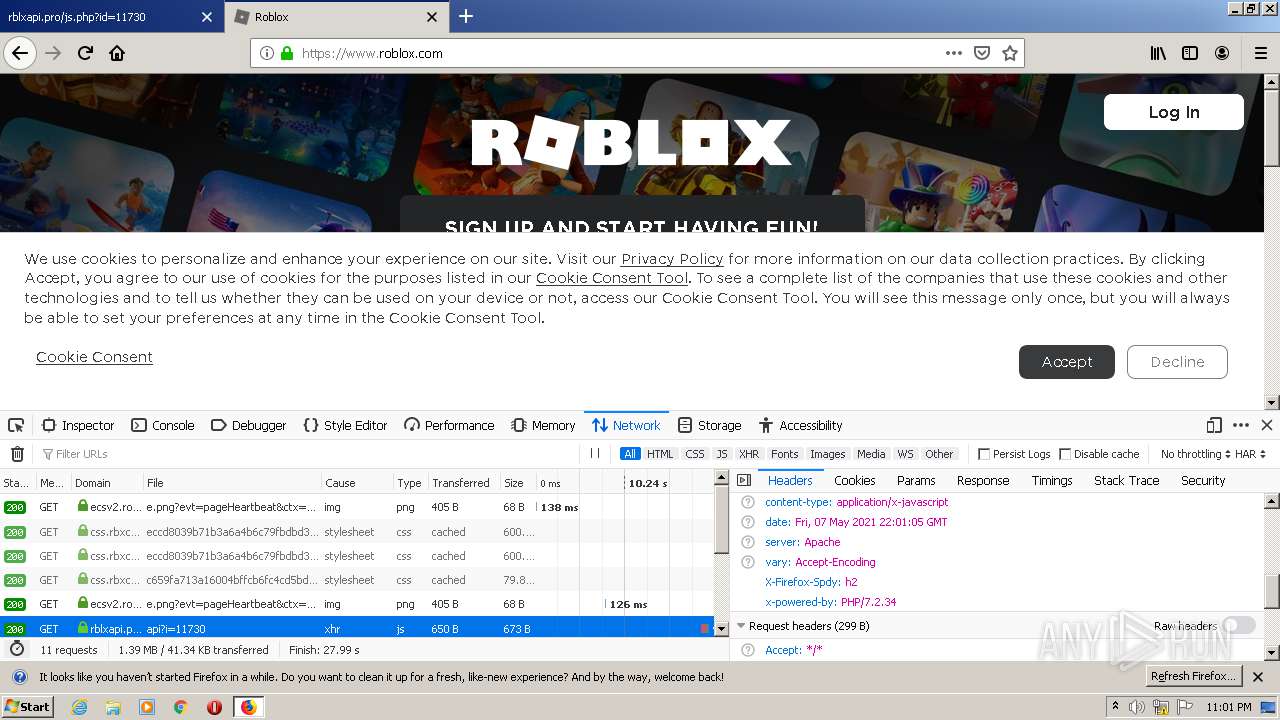Open help icon beside Accept request header
This screenshot has height=720, width=1280.
tap(747, 650)
